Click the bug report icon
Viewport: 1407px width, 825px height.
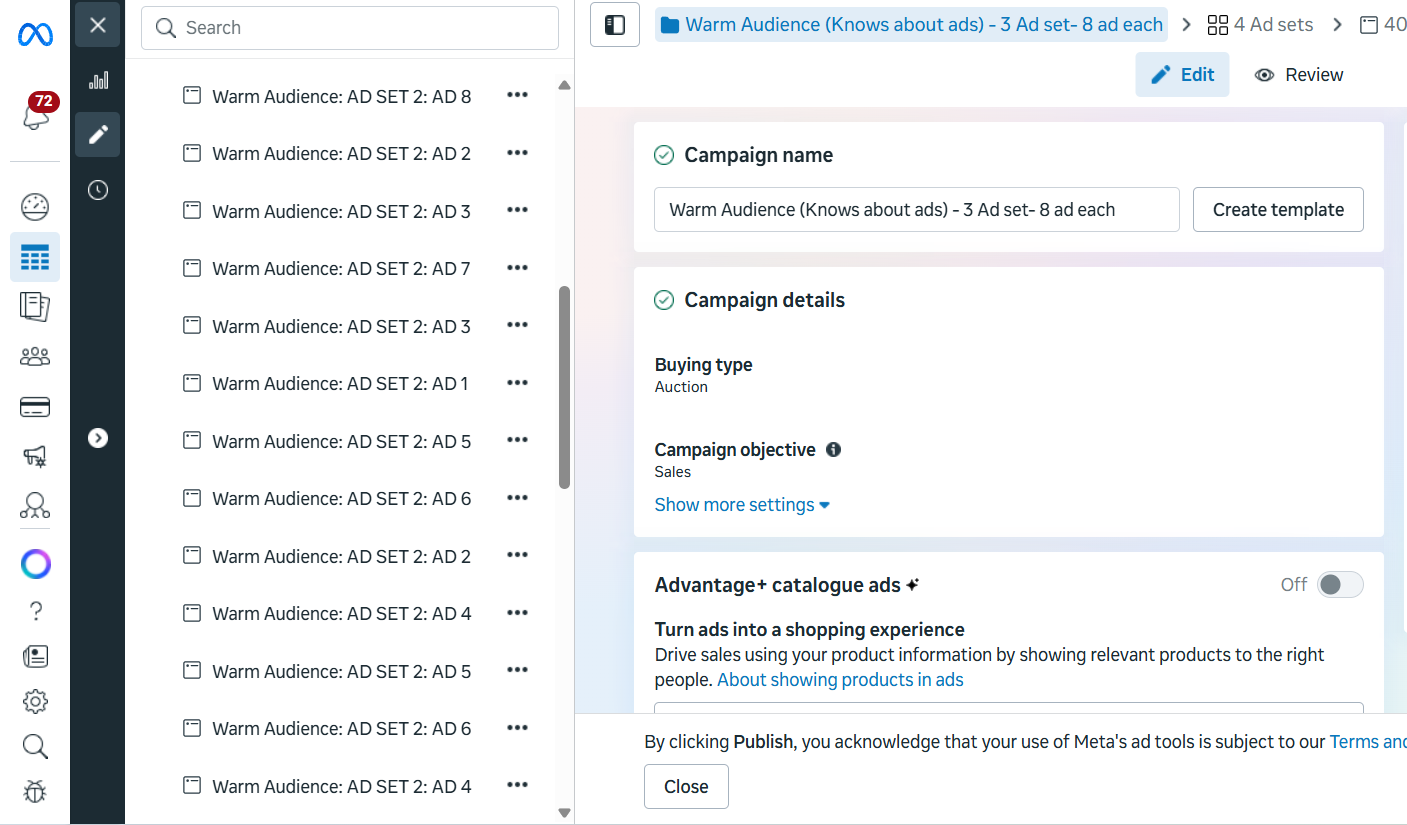click(35, 792)
